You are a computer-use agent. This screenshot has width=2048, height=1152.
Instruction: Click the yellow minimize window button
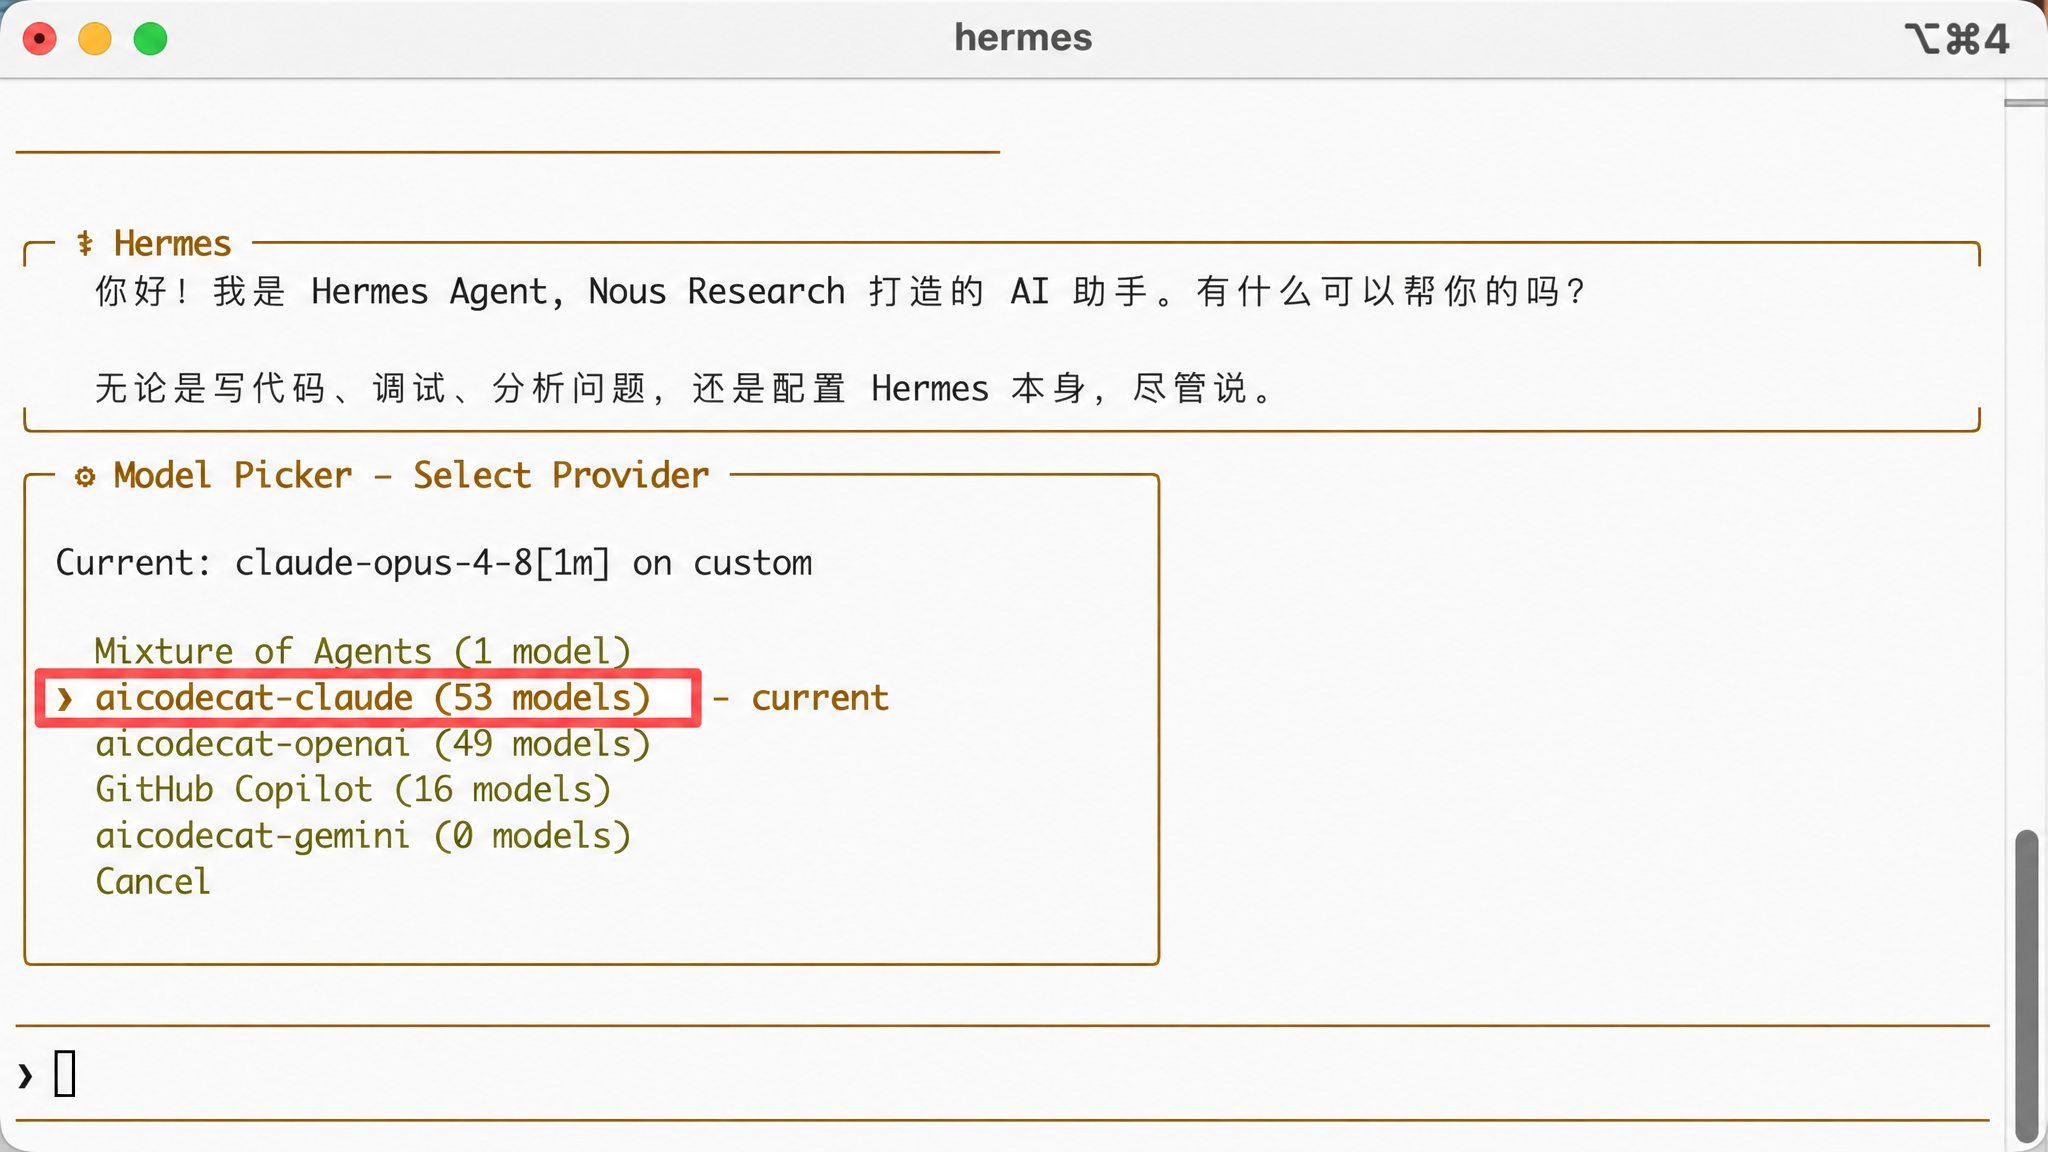95,39
